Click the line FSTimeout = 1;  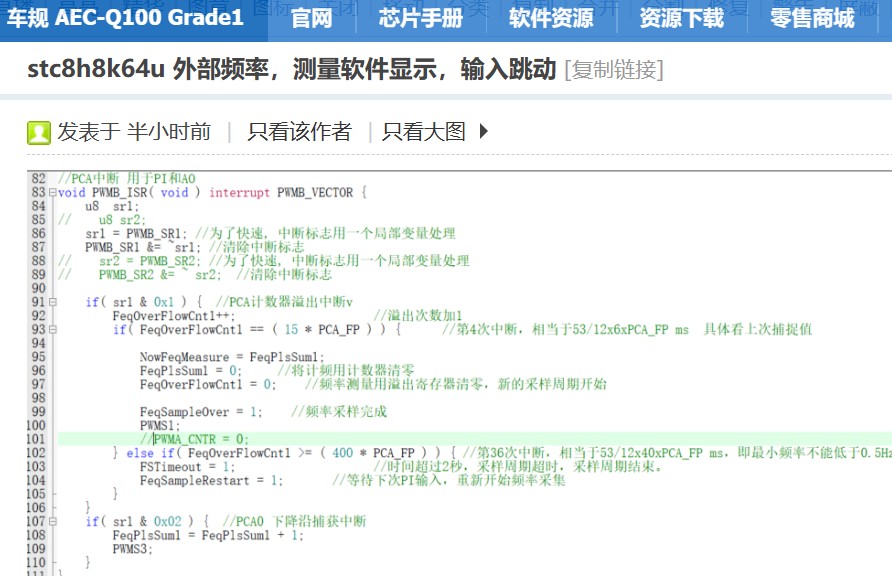coord(188,467)
